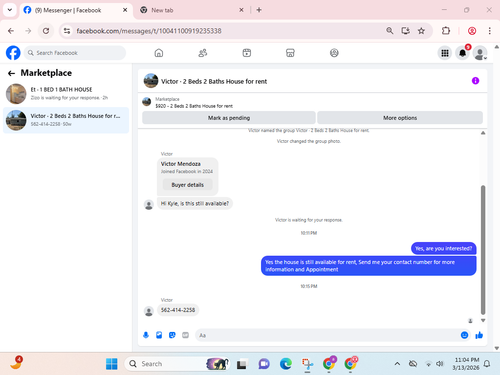This screenshot has width=500, height=375.
Task: Select the Victor 2 Beds 2 Baths chat
Action: [x=66, y=120]
